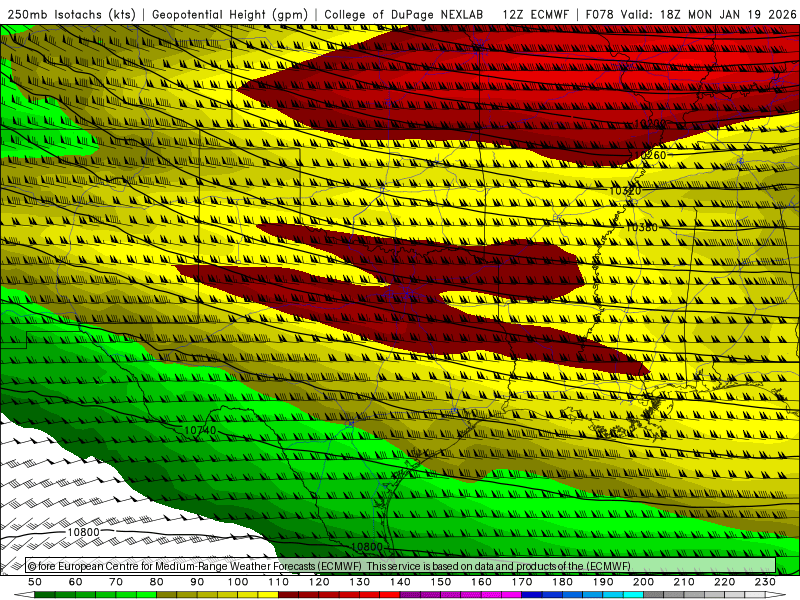The image size is (800, 600).
Task: Click the 200 value on the color scale
Action: tap(643, 582)
